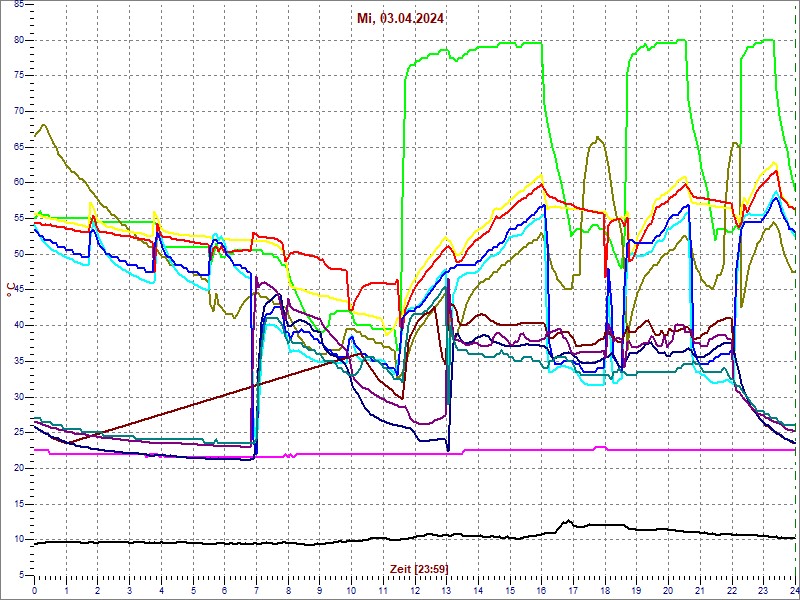
Task: Click the 50 value on temperature axis
Action: tap(19, 254)
